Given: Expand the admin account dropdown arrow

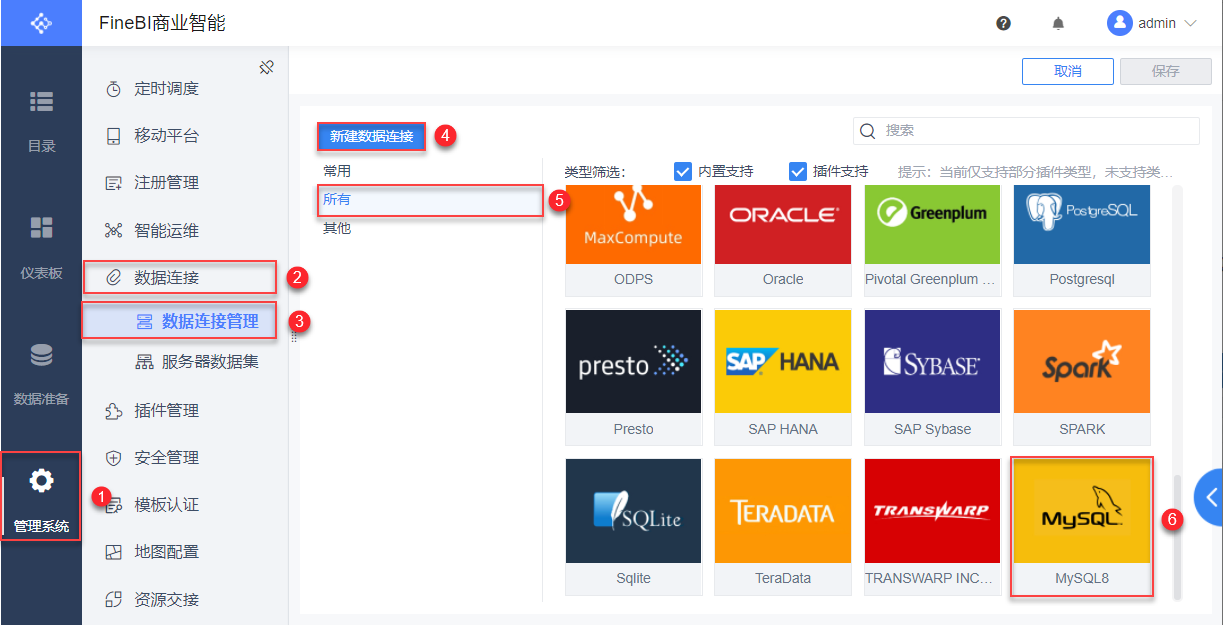Looking at the screenshot, I should (1190, 23).
